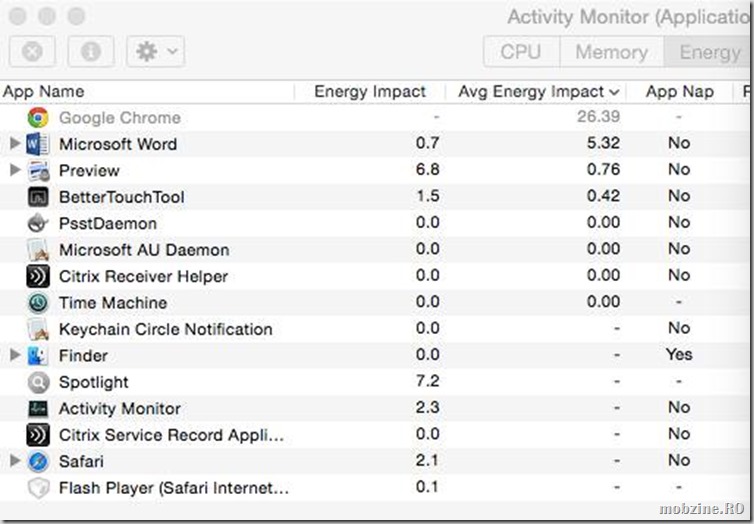Select the Keychain Circle Notification name
Image resolution: width=754 pixels, height=524 pixels.
pyautogui.click(x=165, y=329)
